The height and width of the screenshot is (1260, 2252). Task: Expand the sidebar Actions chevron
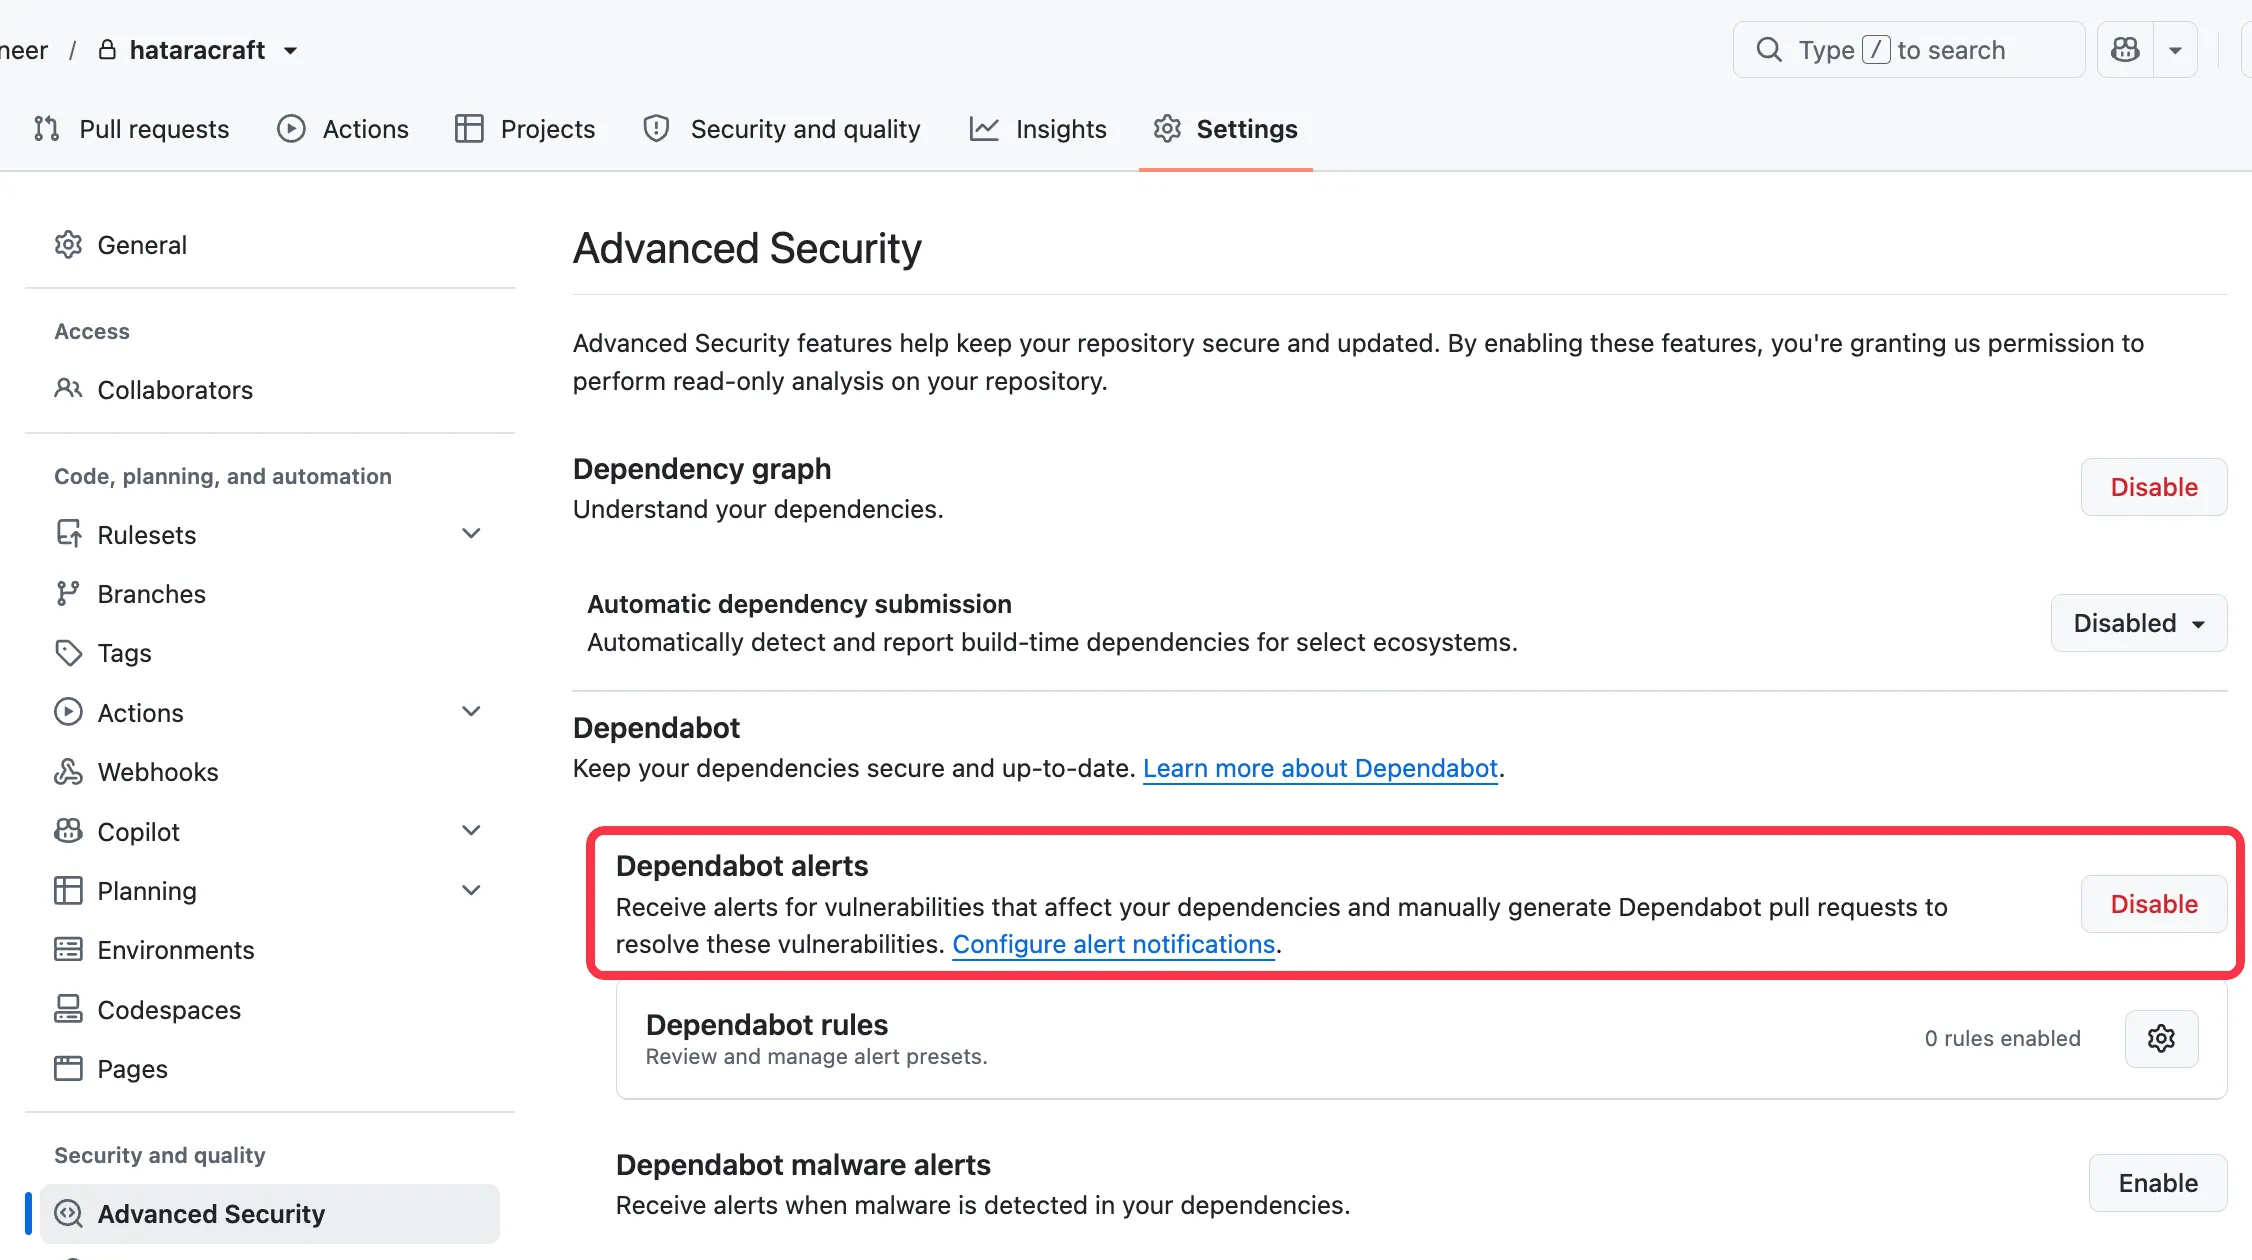click(471, 711)
